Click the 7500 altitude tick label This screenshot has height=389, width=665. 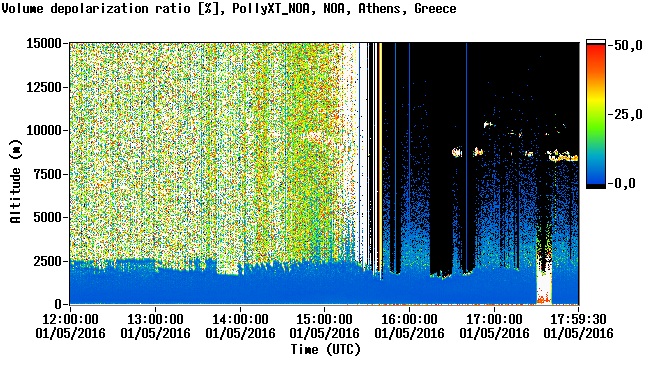48,174
